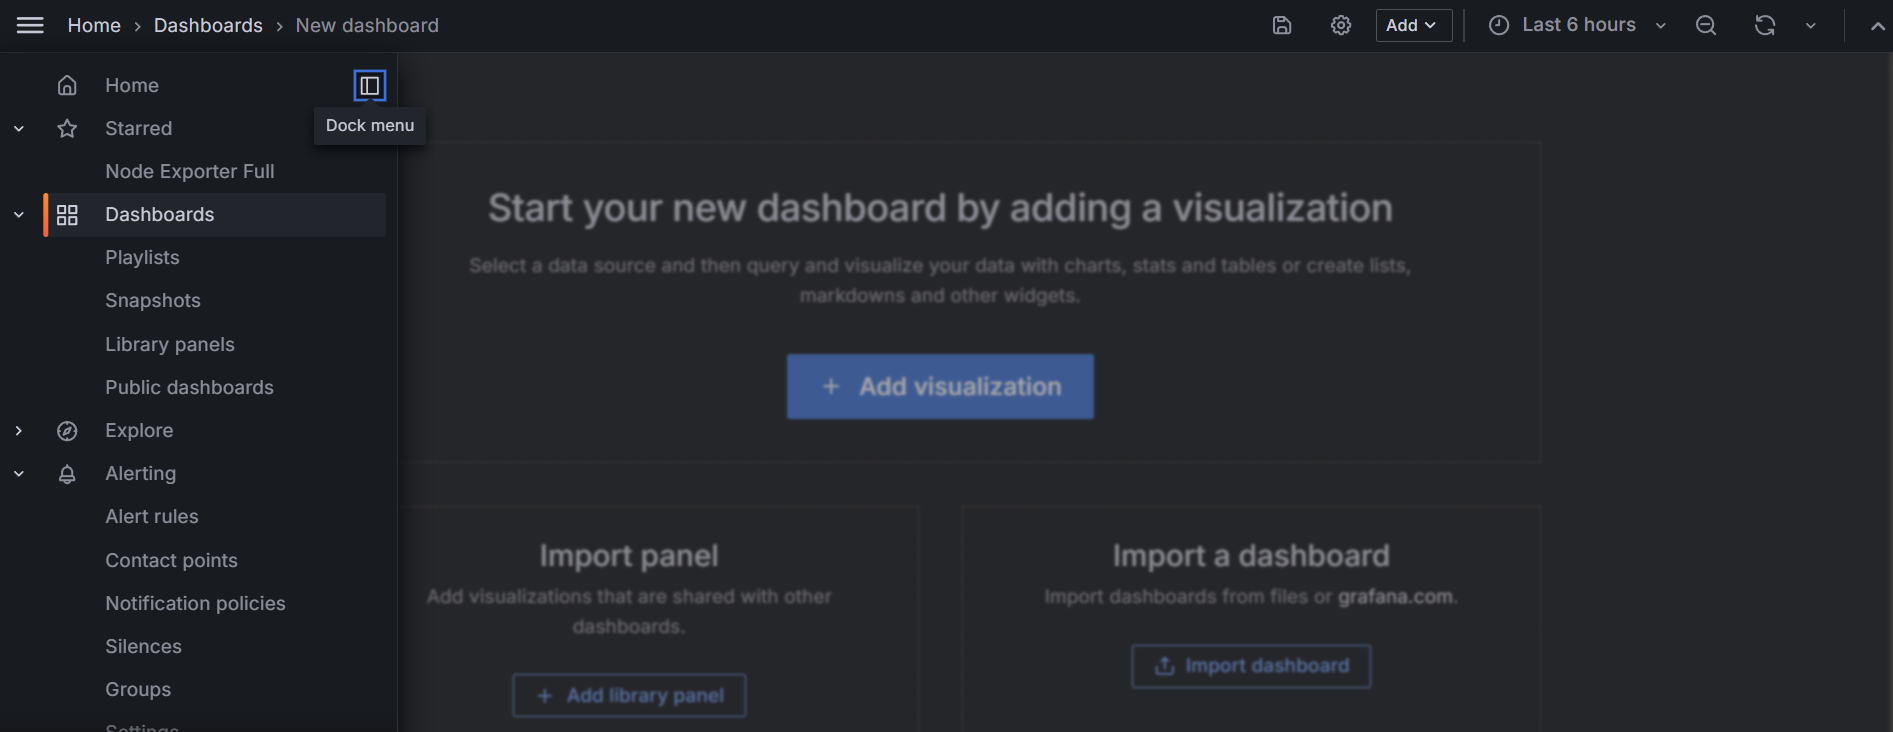
Task: Click the Starred star icon
Action: [x=67, y=128]
